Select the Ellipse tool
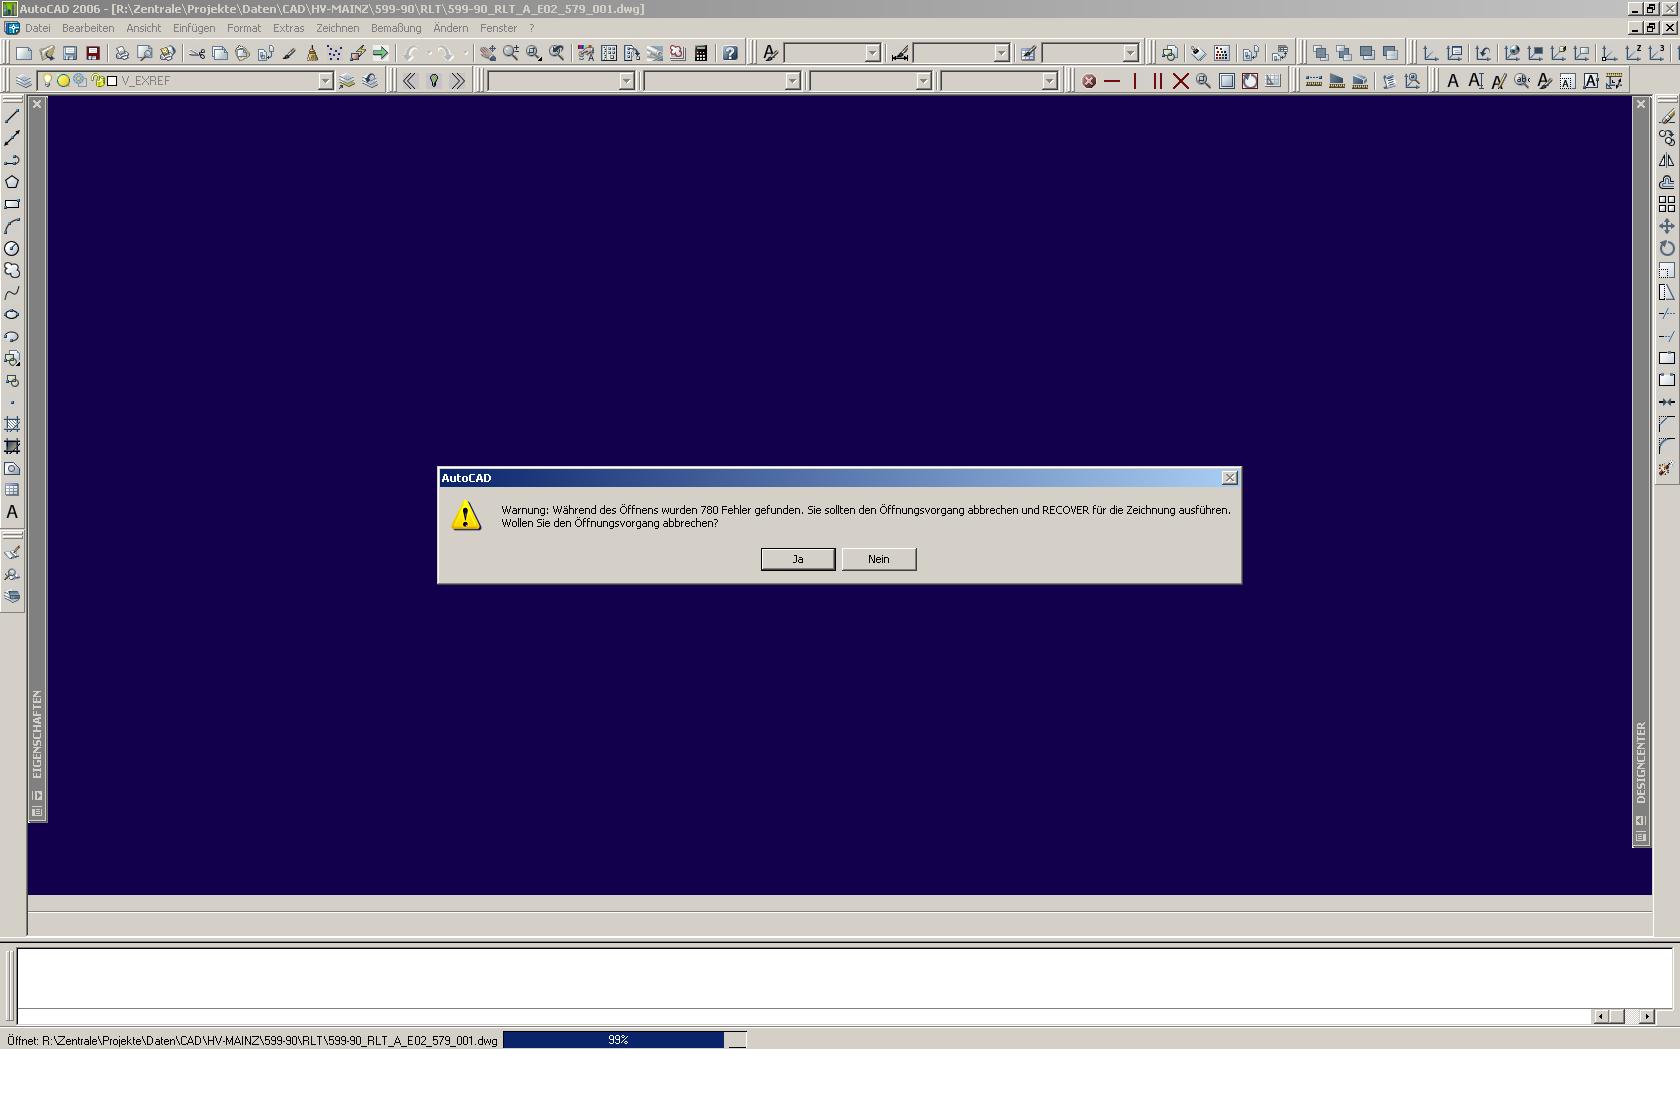1680x1096 pixels. (x=12, y=314)
